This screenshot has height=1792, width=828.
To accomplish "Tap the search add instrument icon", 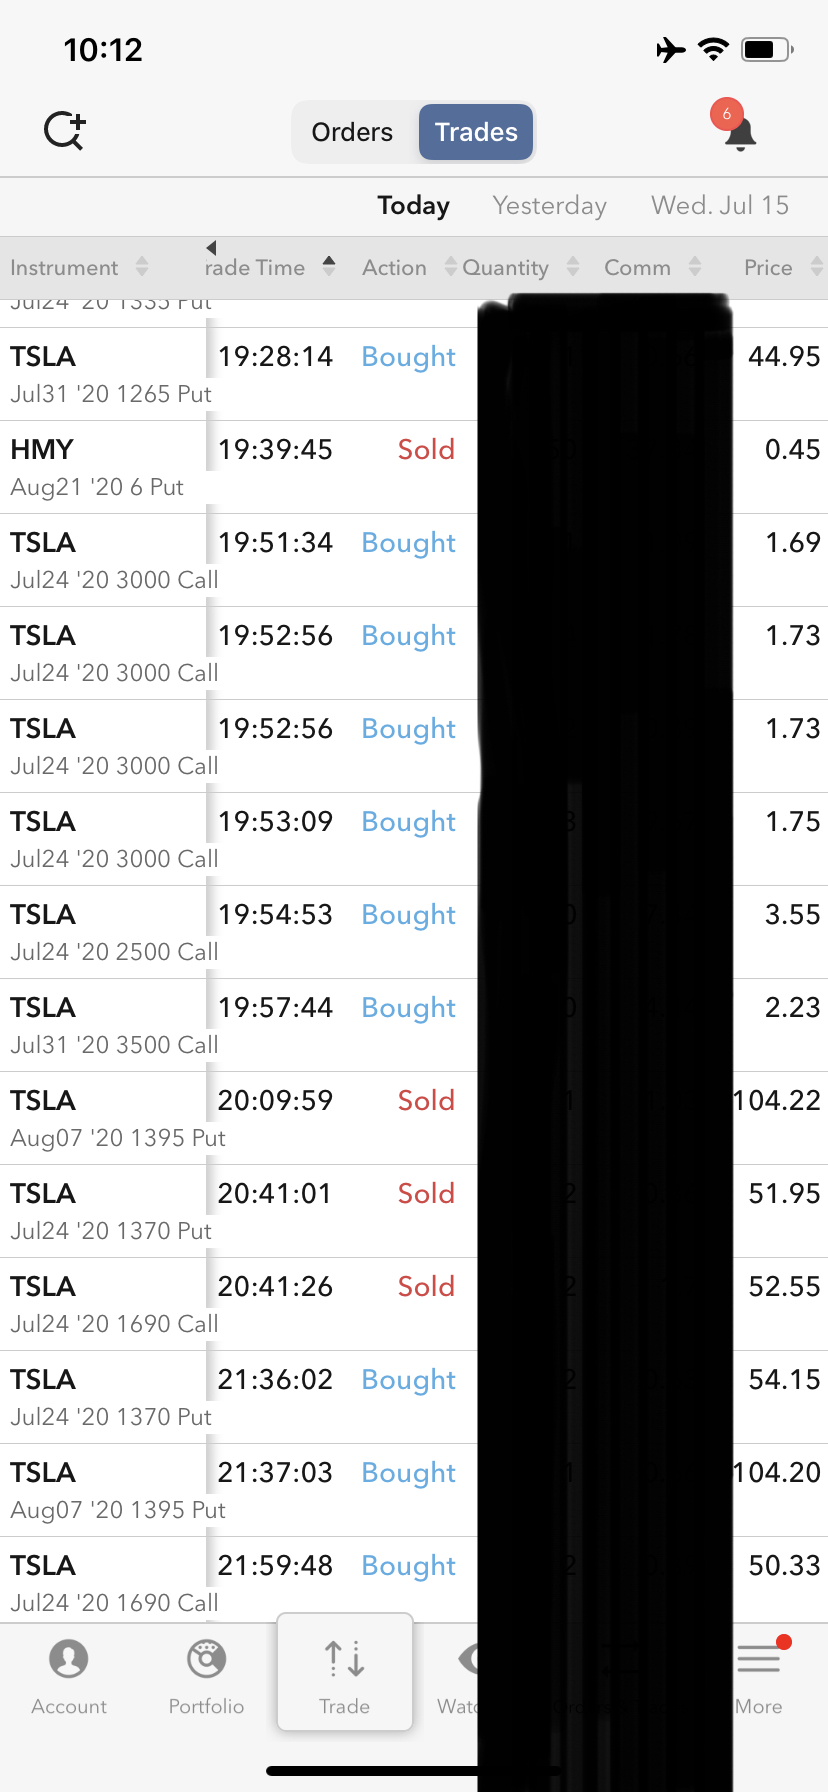I will coord(65,131).
